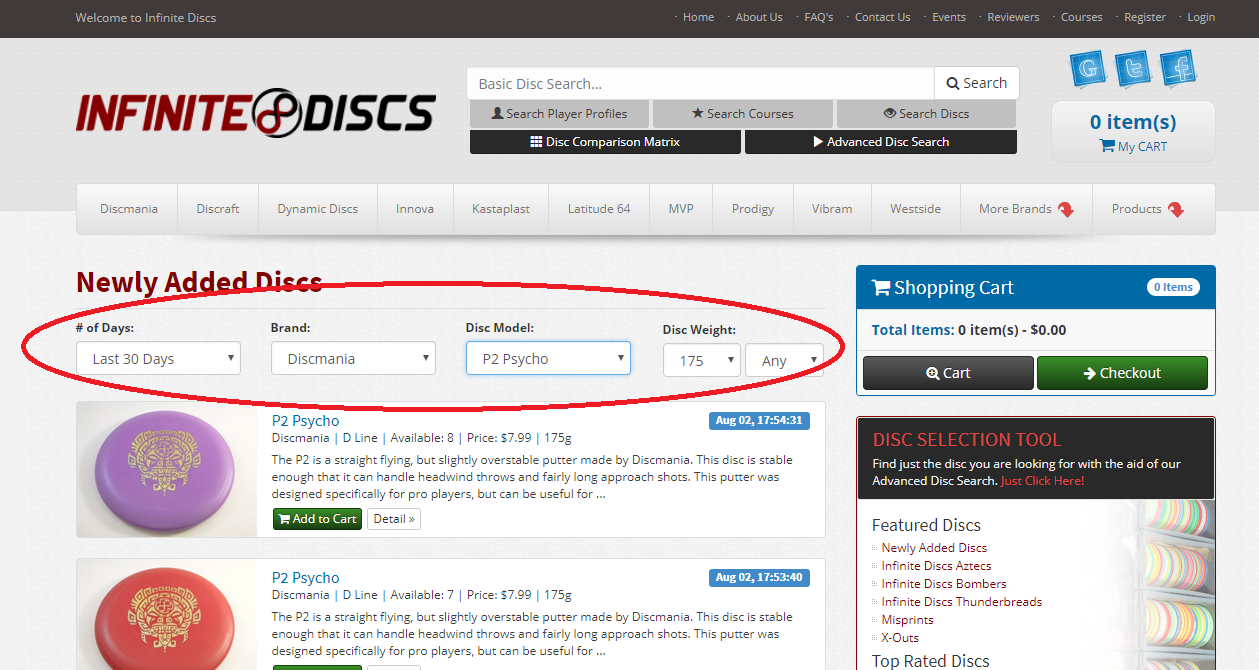Focus the Basic Disc Search input field
This screenshot has height=670, width=1259.
pyautogui.click(x=700, y=83)
